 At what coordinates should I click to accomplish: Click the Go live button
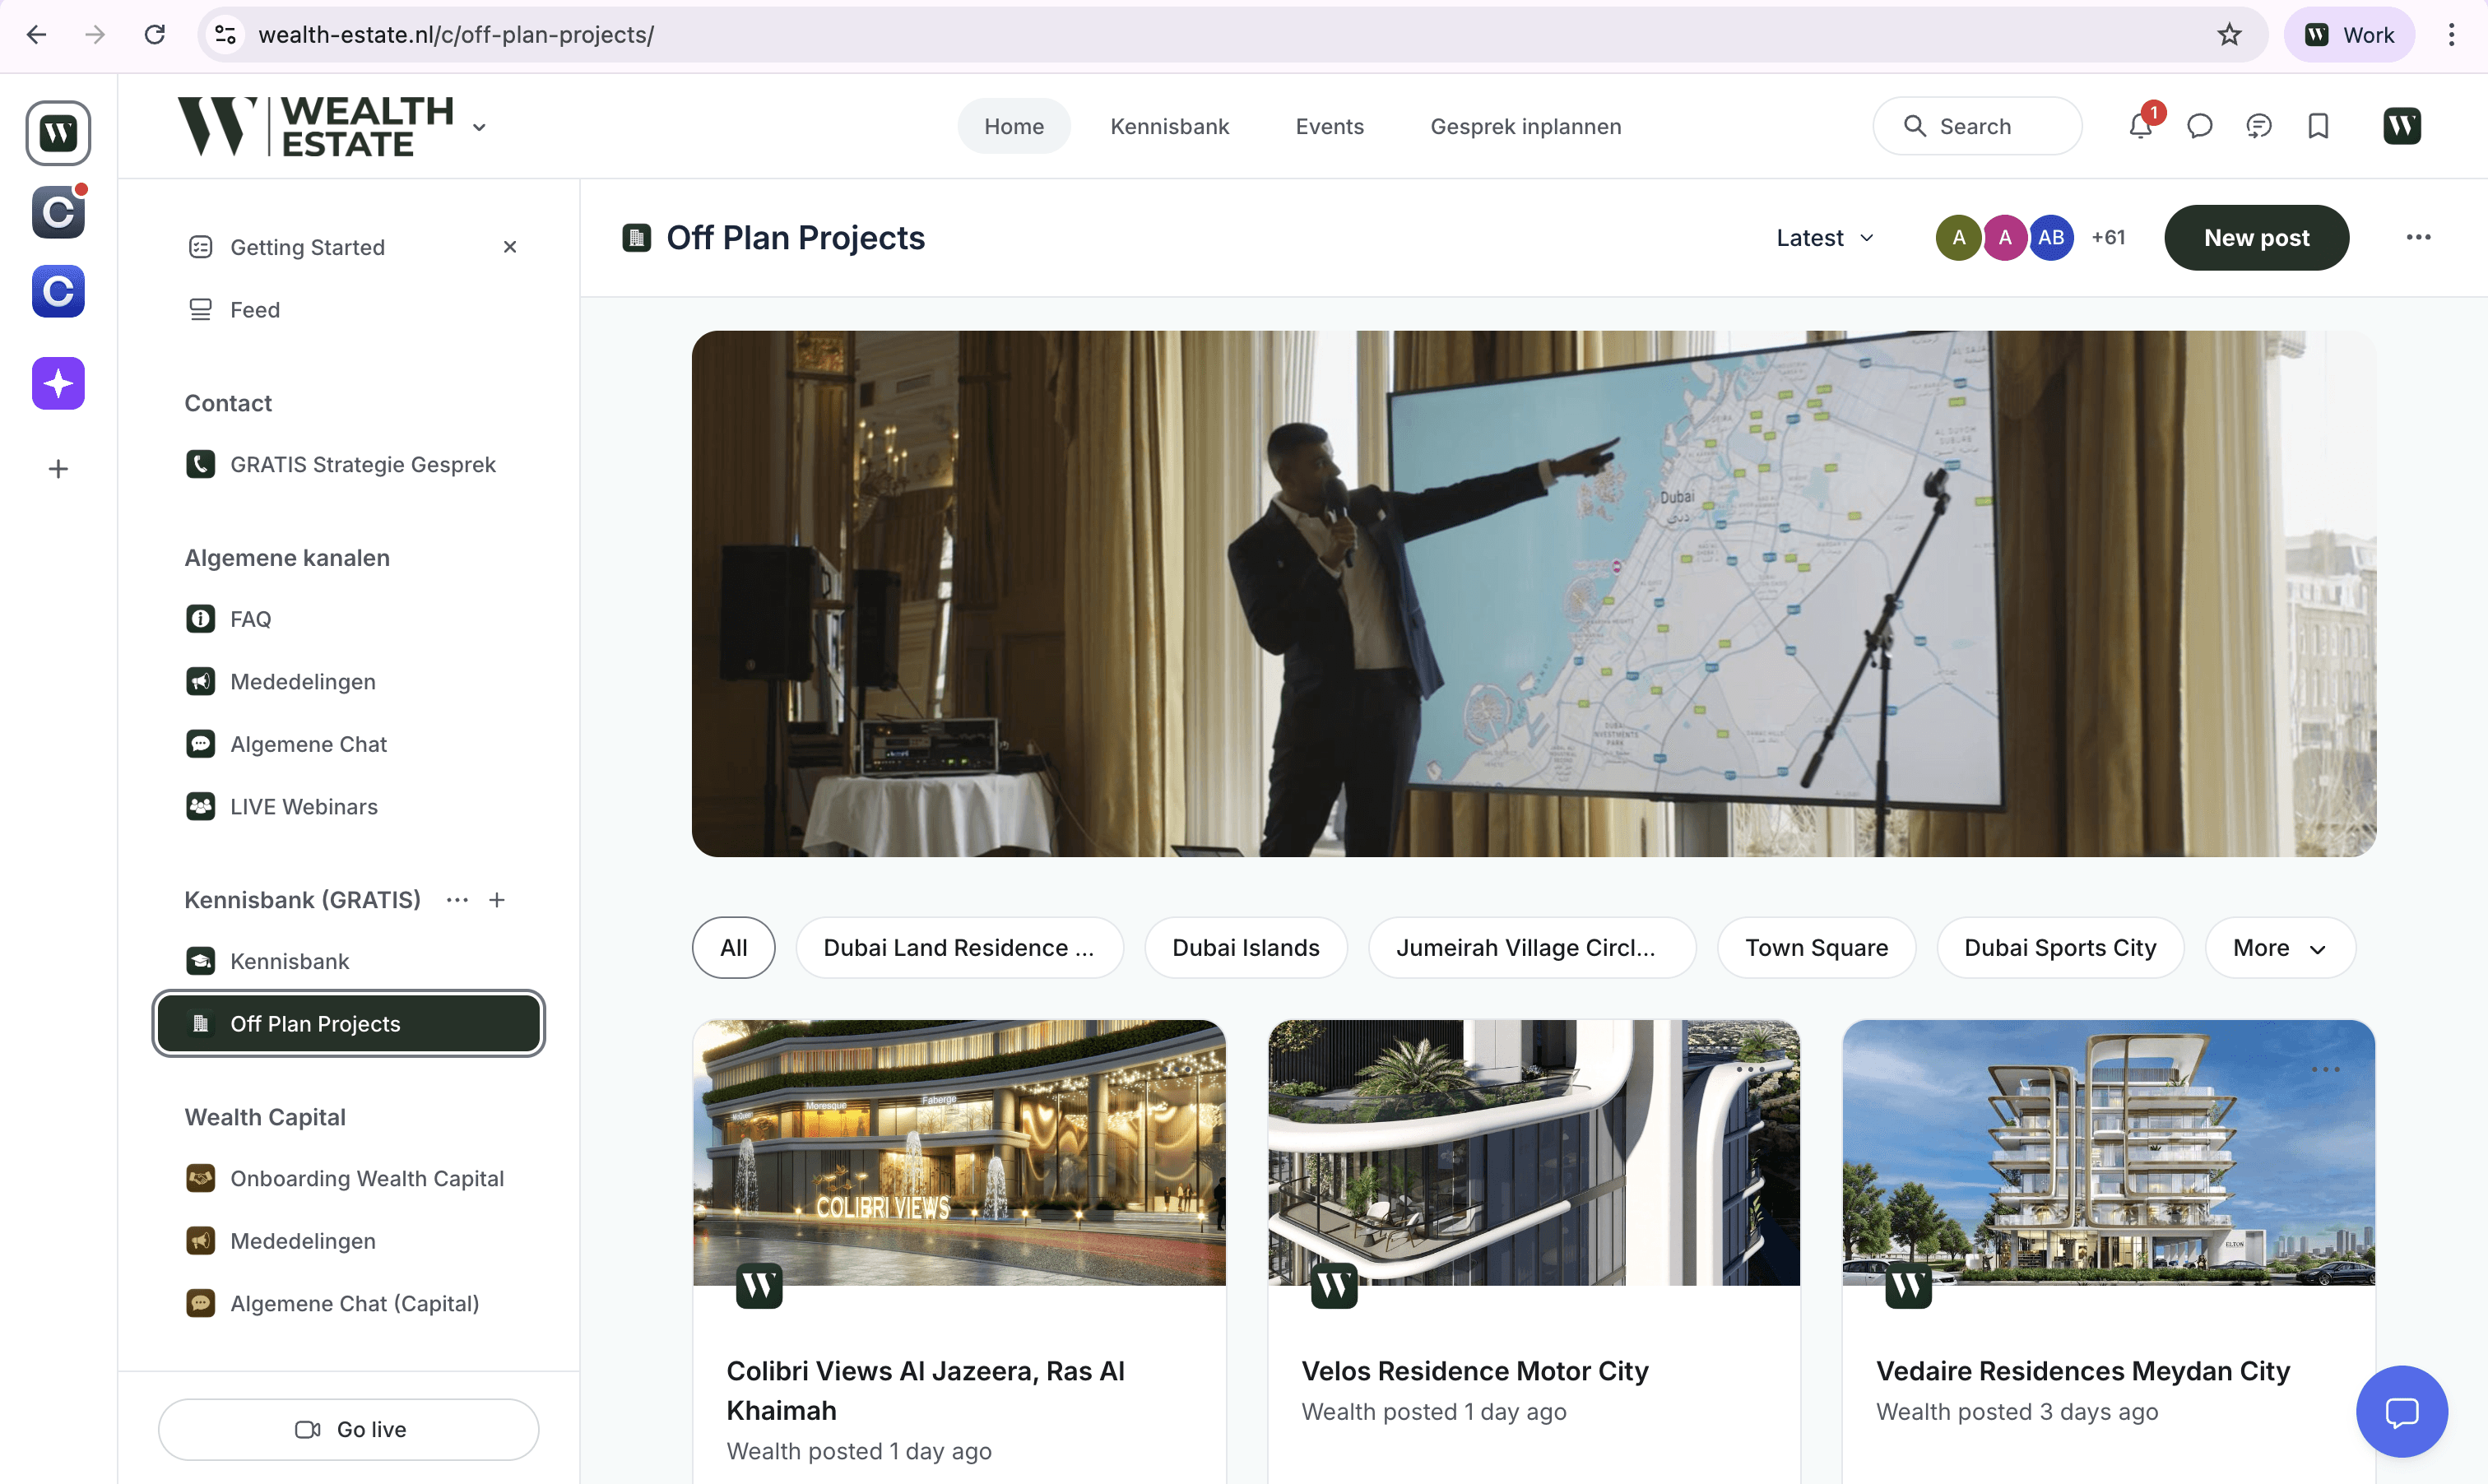(x=349, y=1429)
